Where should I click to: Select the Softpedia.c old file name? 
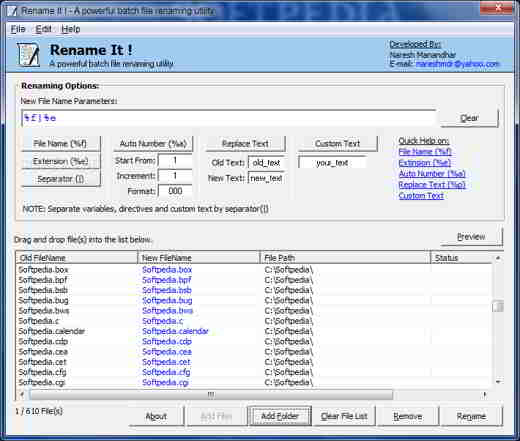[x=39, y=321]
